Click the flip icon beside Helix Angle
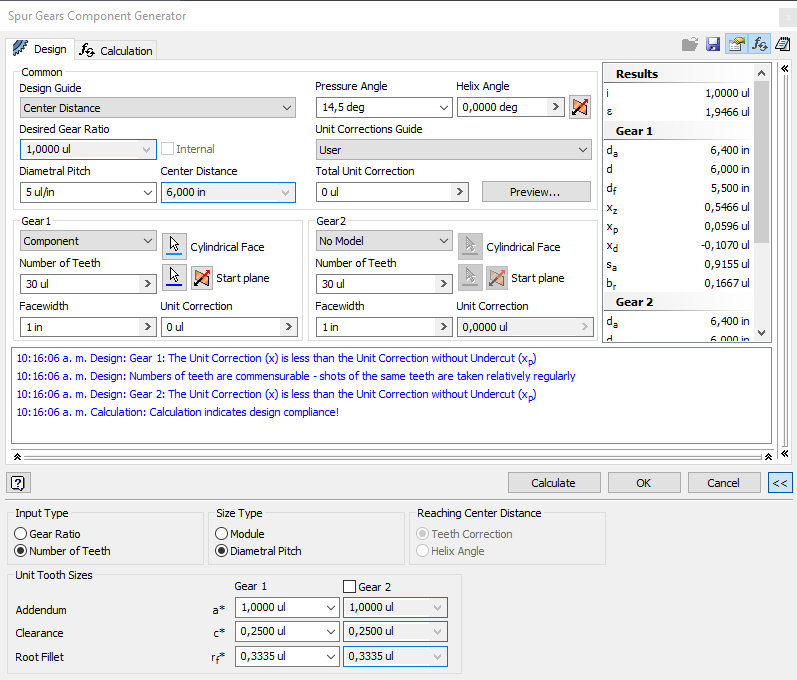The height and width of the screenshot is (680, 797). pos(580,107)
